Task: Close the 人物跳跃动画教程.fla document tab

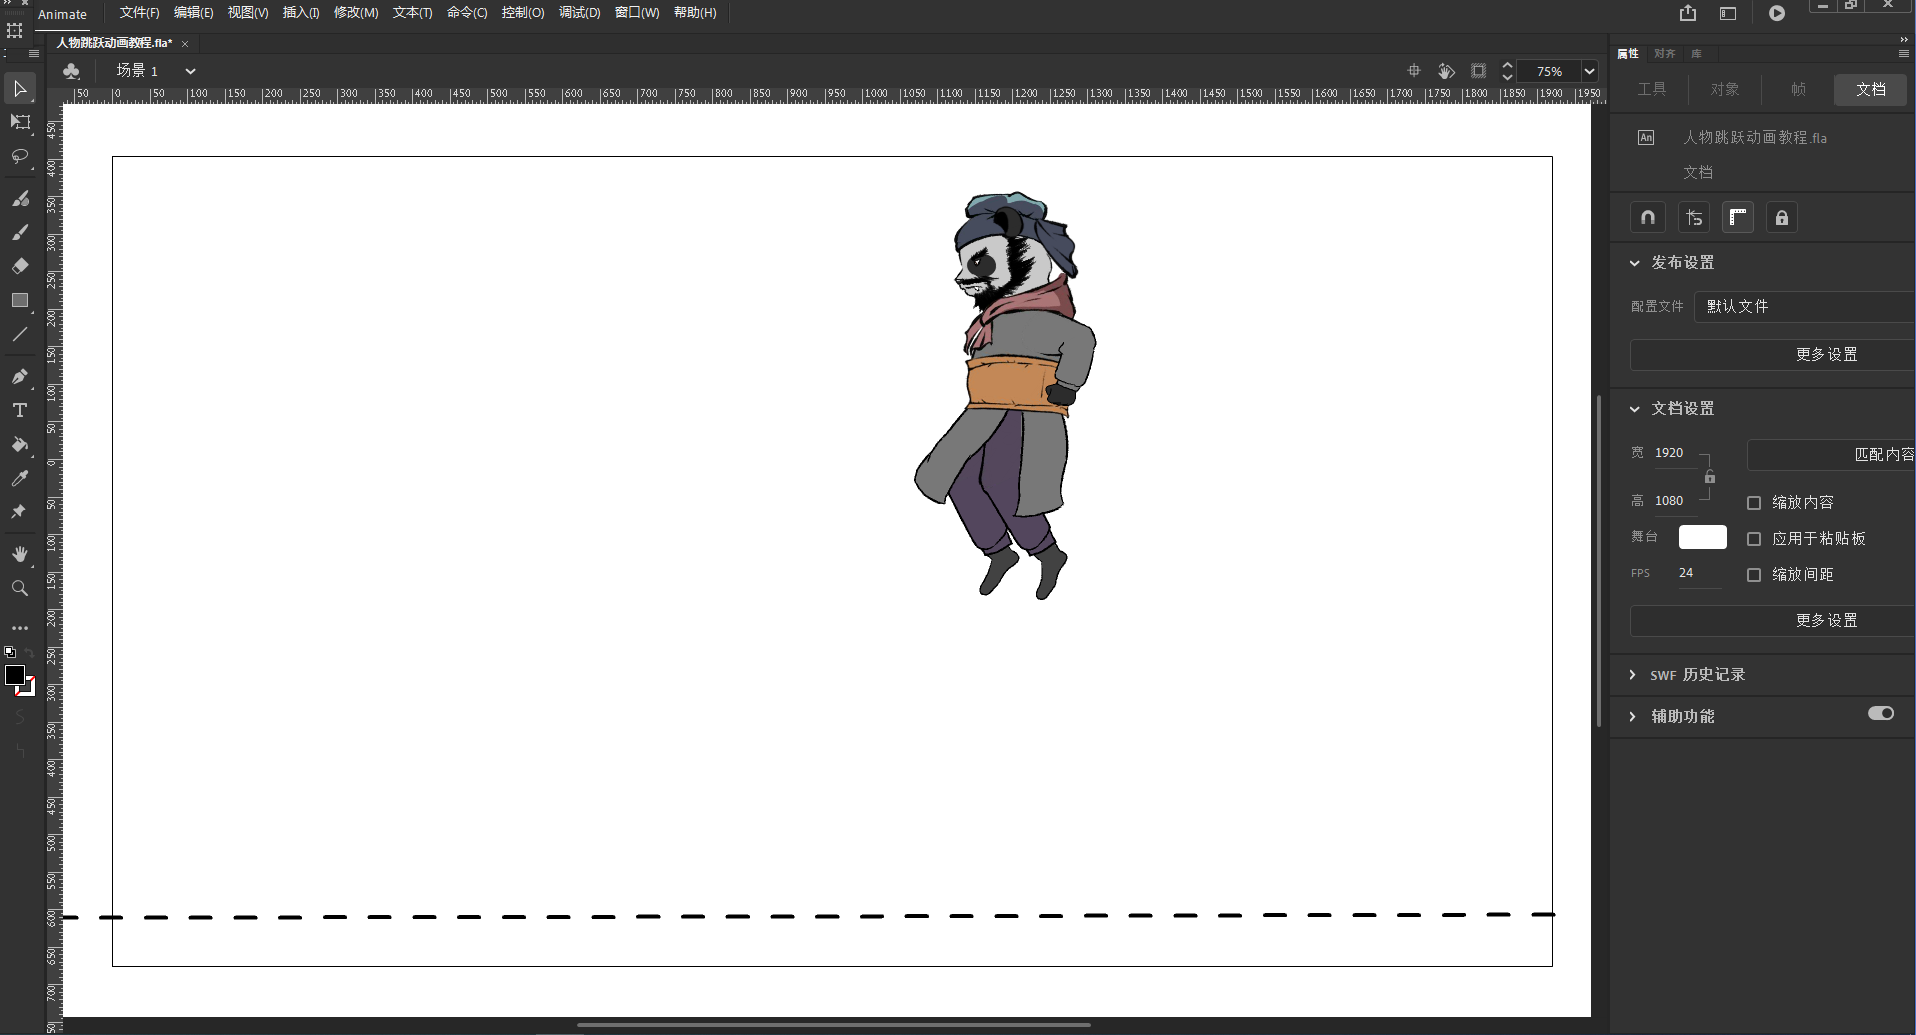Action: coord(185,44)
